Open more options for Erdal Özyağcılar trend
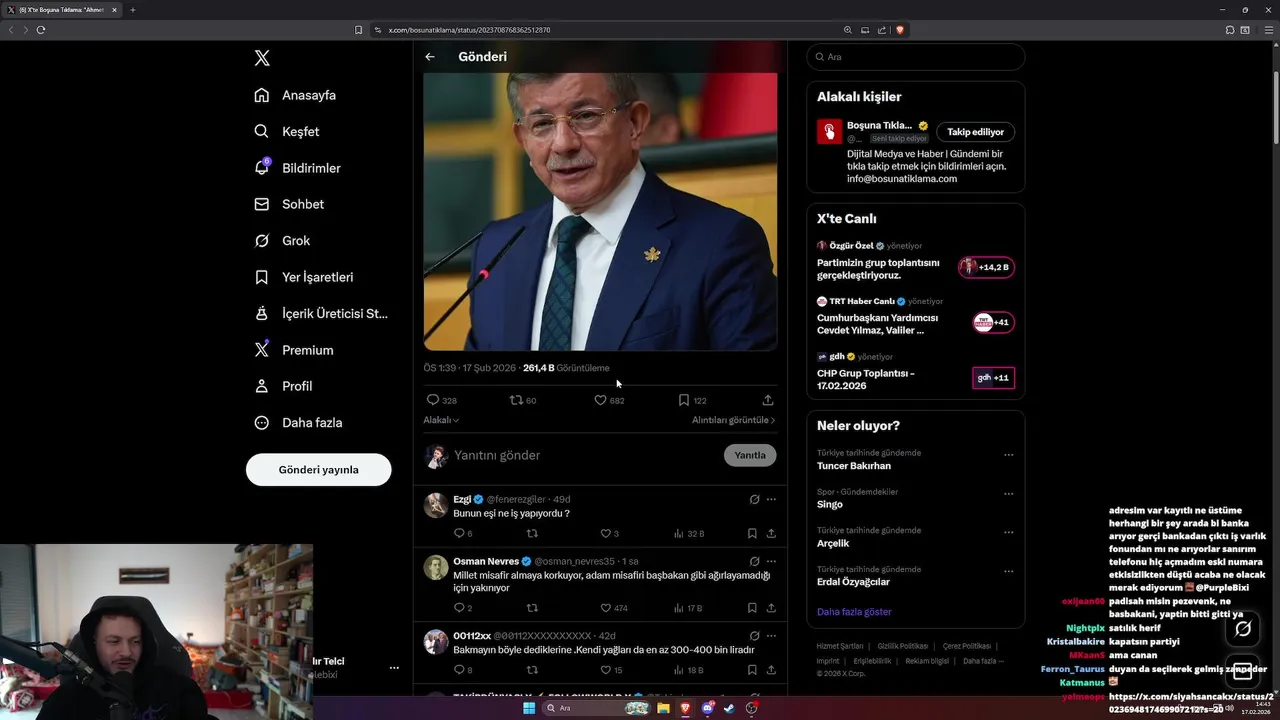1280x720 pixels. (1008, 571)
